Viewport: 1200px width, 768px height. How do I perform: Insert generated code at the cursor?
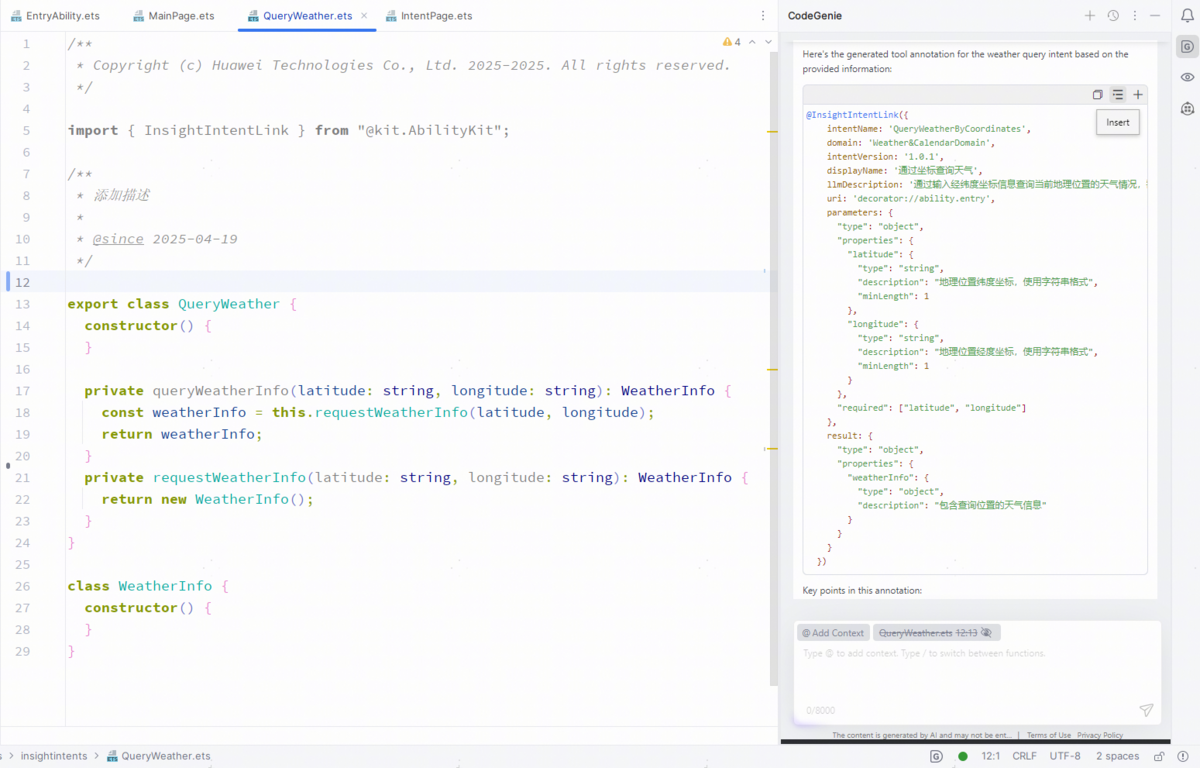point(1118,95)
